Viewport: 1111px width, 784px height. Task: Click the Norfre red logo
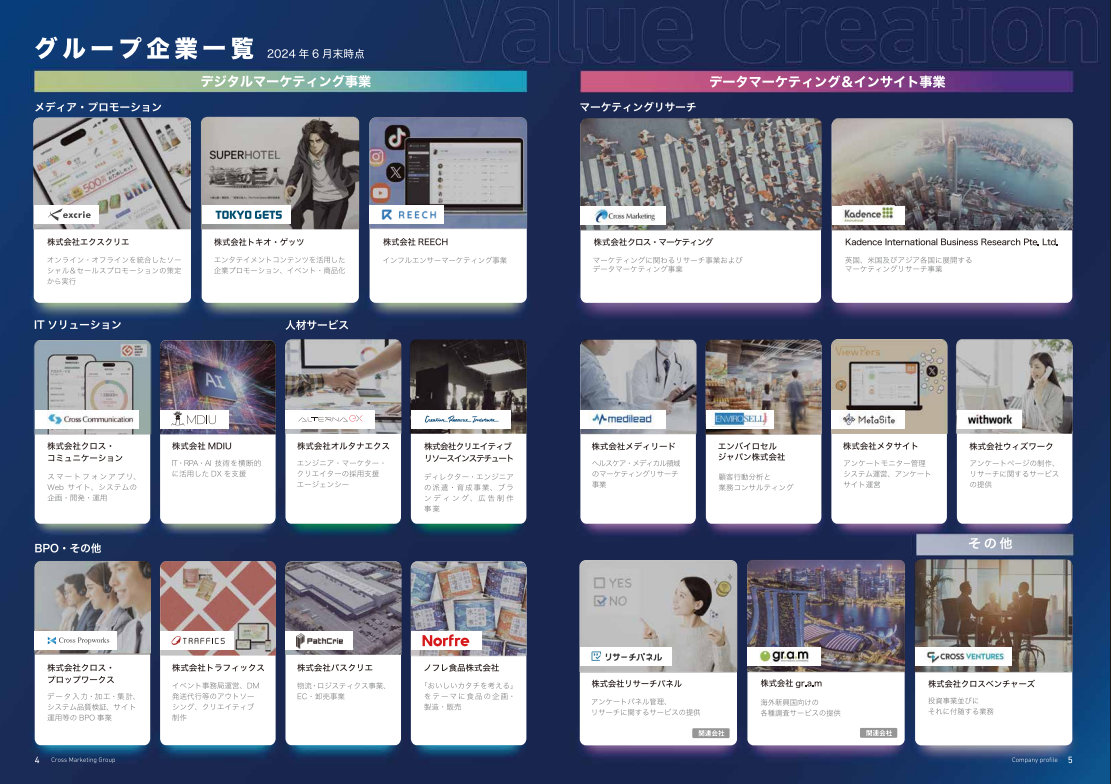pyautogui.click(x=445, y=640)
